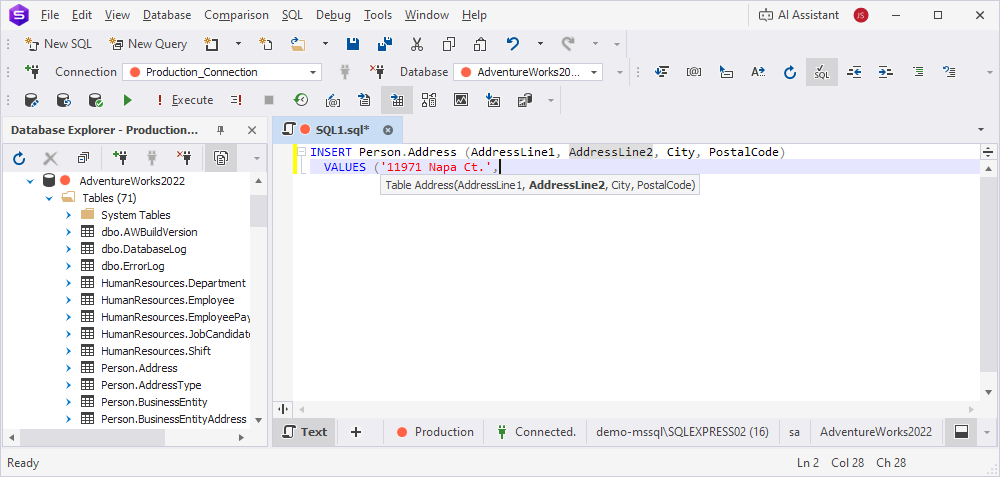Viewport: 1000px width, 477px height.
Task: Toggle the highlighted results grid toolbar button
Action: (x=397, y=100)
